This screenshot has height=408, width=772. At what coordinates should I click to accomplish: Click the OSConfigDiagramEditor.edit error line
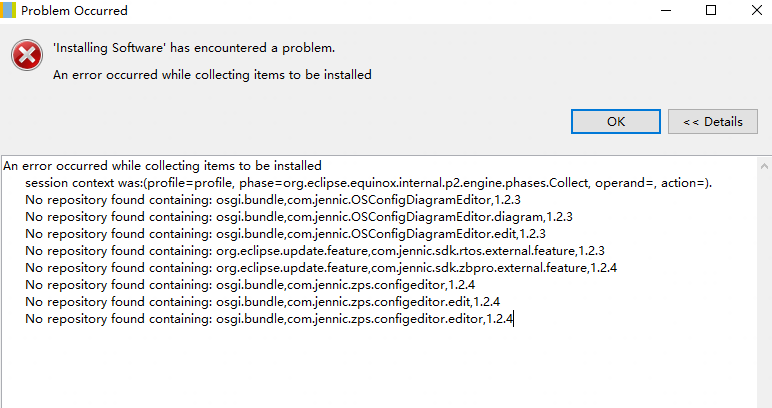(285, 233)
